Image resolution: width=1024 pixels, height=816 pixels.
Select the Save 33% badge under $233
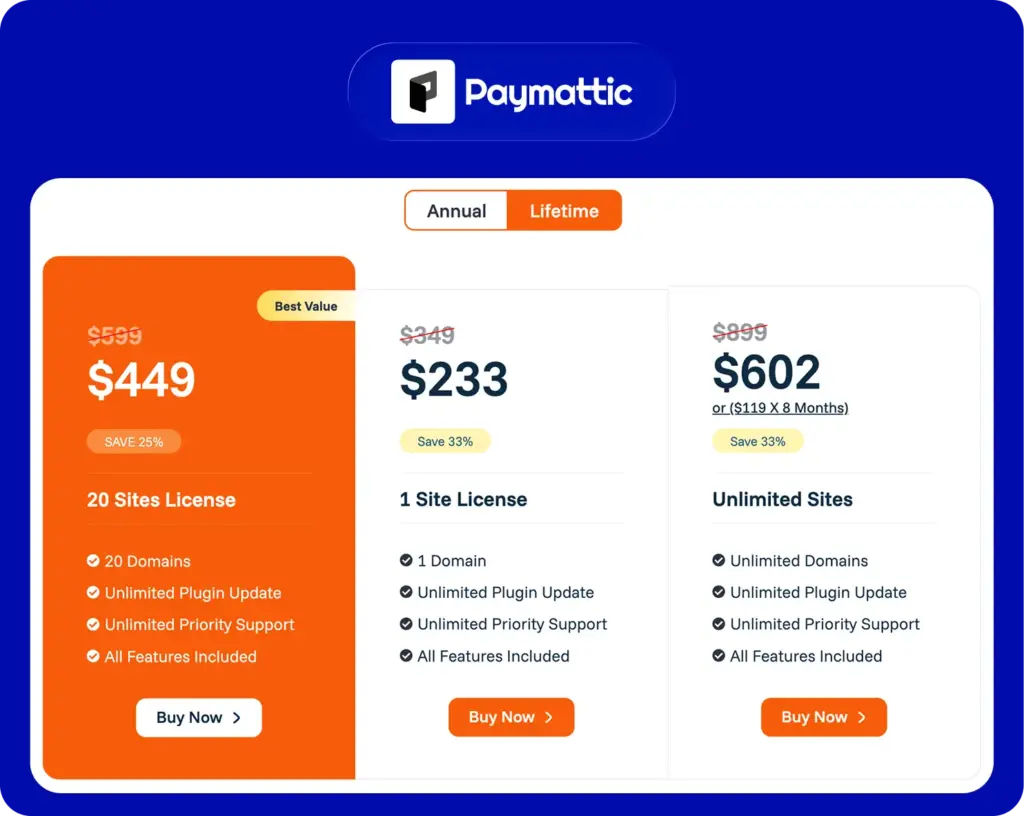(445, 441)
